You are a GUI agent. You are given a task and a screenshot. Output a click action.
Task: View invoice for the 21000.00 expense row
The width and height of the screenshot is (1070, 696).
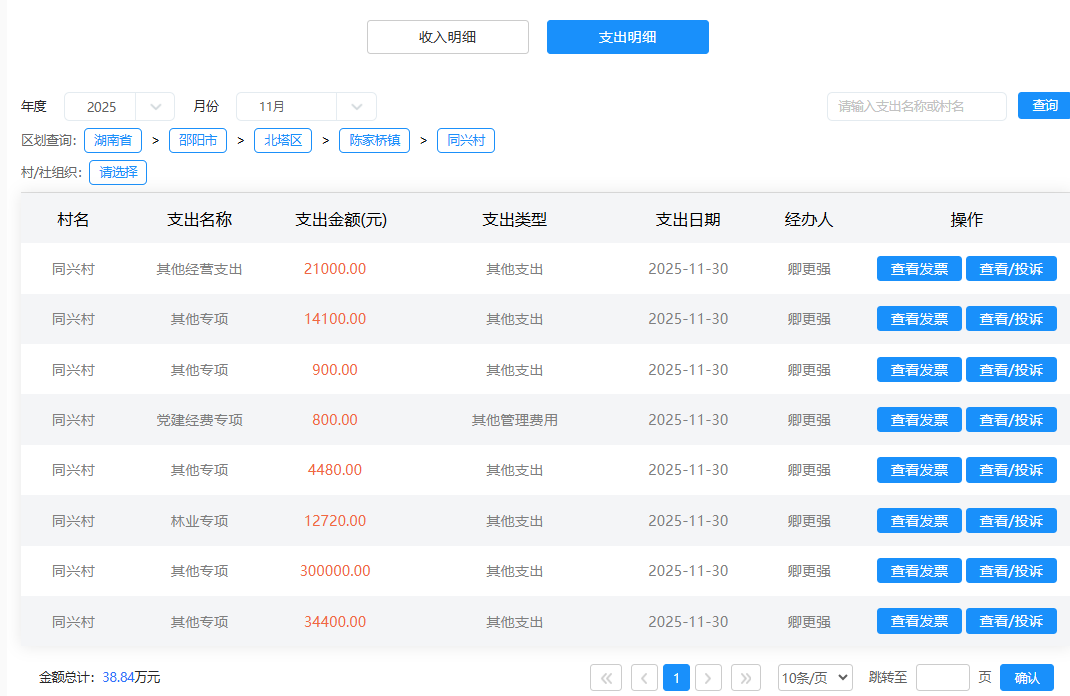[919, 269]
